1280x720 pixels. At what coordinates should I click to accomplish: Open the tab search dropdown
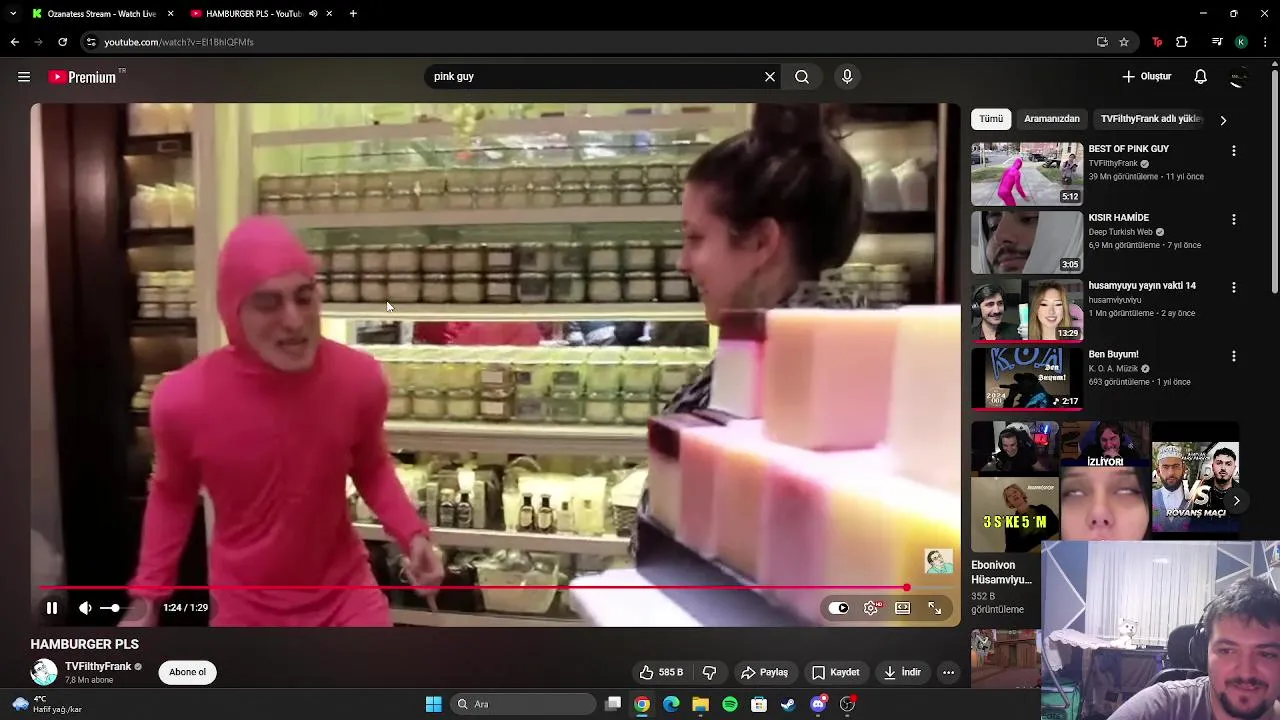[x=12, y=14]
